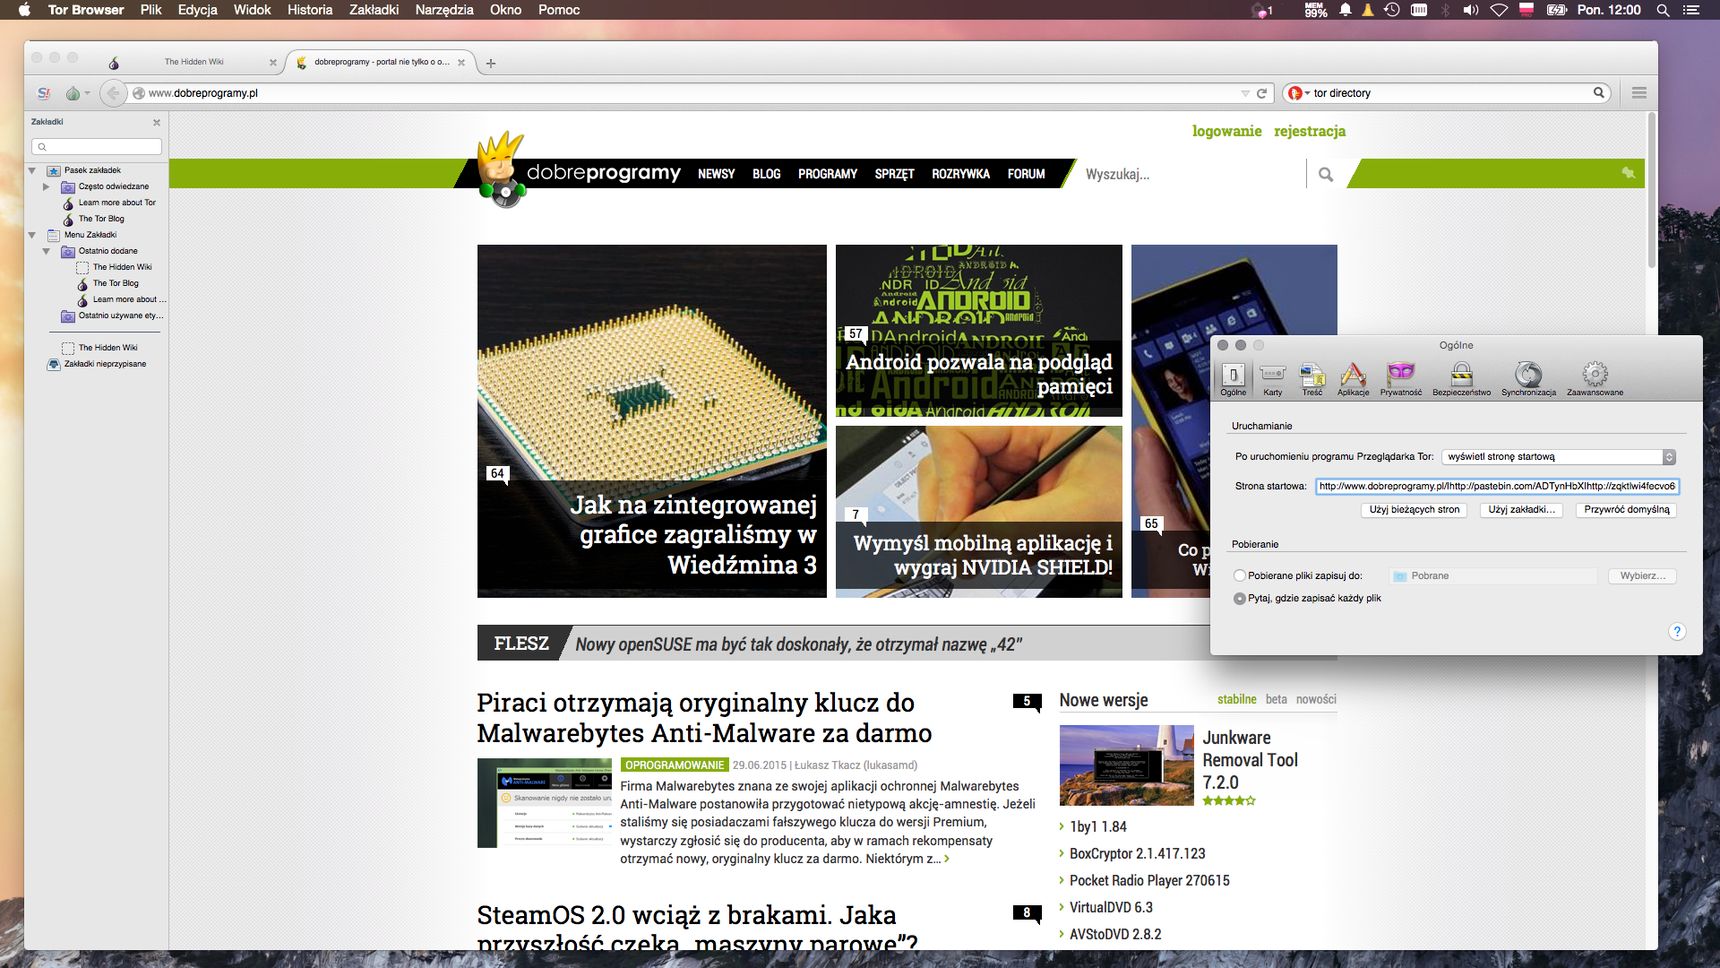This screenshot has width=1720, height=968.
Task: Open the Wiedźmina 3 integrated graphics article thumbnail
Action: tap(652, 421)
